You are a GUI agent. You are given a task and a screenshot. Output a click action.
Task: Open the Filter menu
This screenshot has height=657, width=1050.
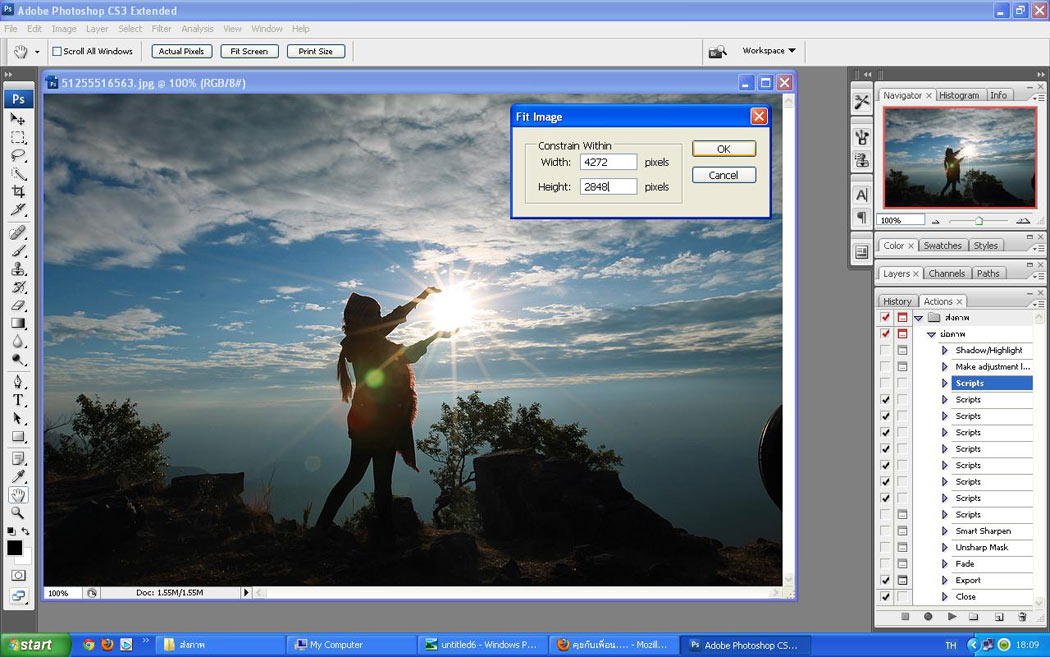click(161, 29)
